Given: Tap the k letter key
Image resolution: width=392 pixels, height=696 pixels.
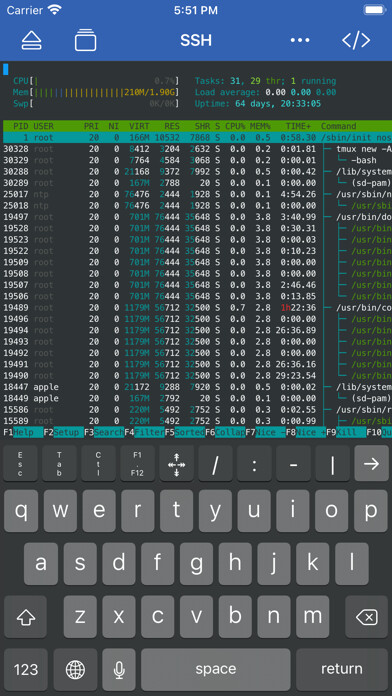Looking at the screenshot, I should coord(313,564).
